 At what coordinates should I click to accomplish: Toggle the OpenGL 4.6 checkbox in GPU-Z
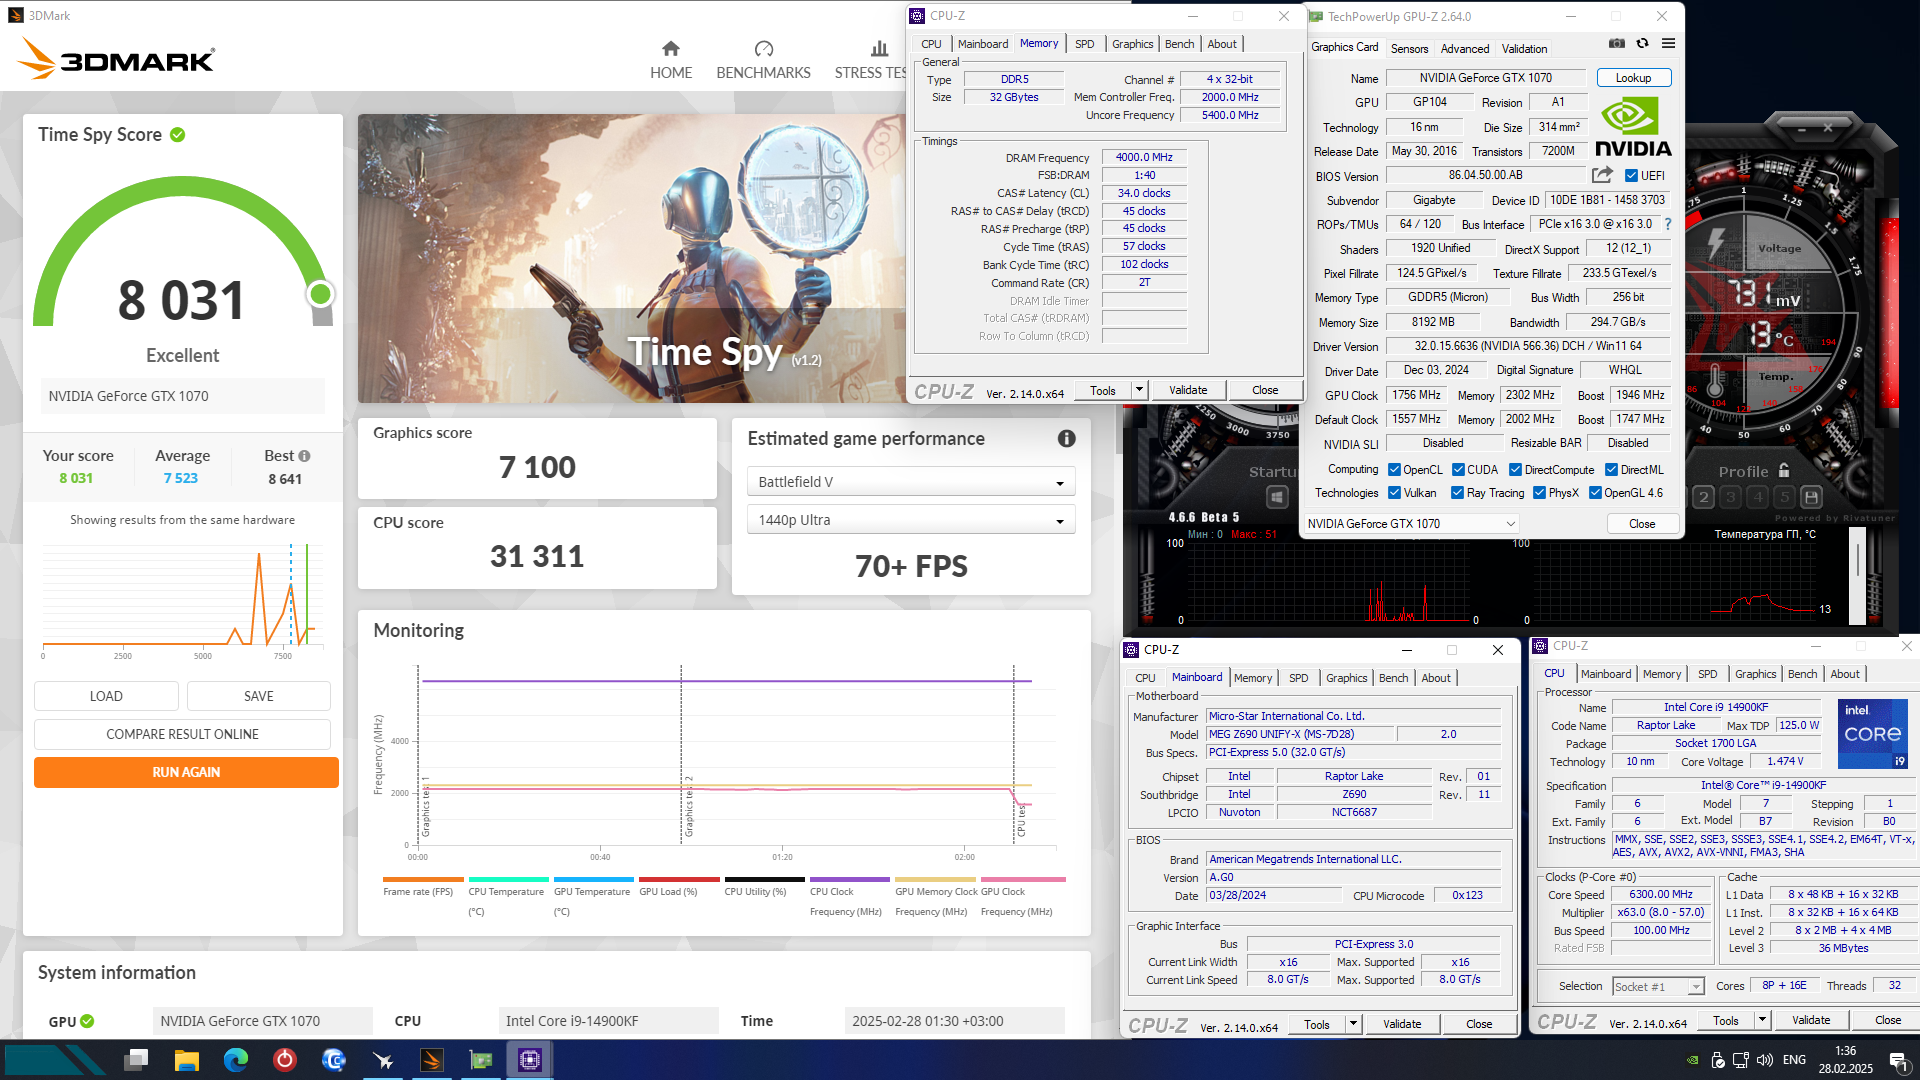click(1595, 493)
